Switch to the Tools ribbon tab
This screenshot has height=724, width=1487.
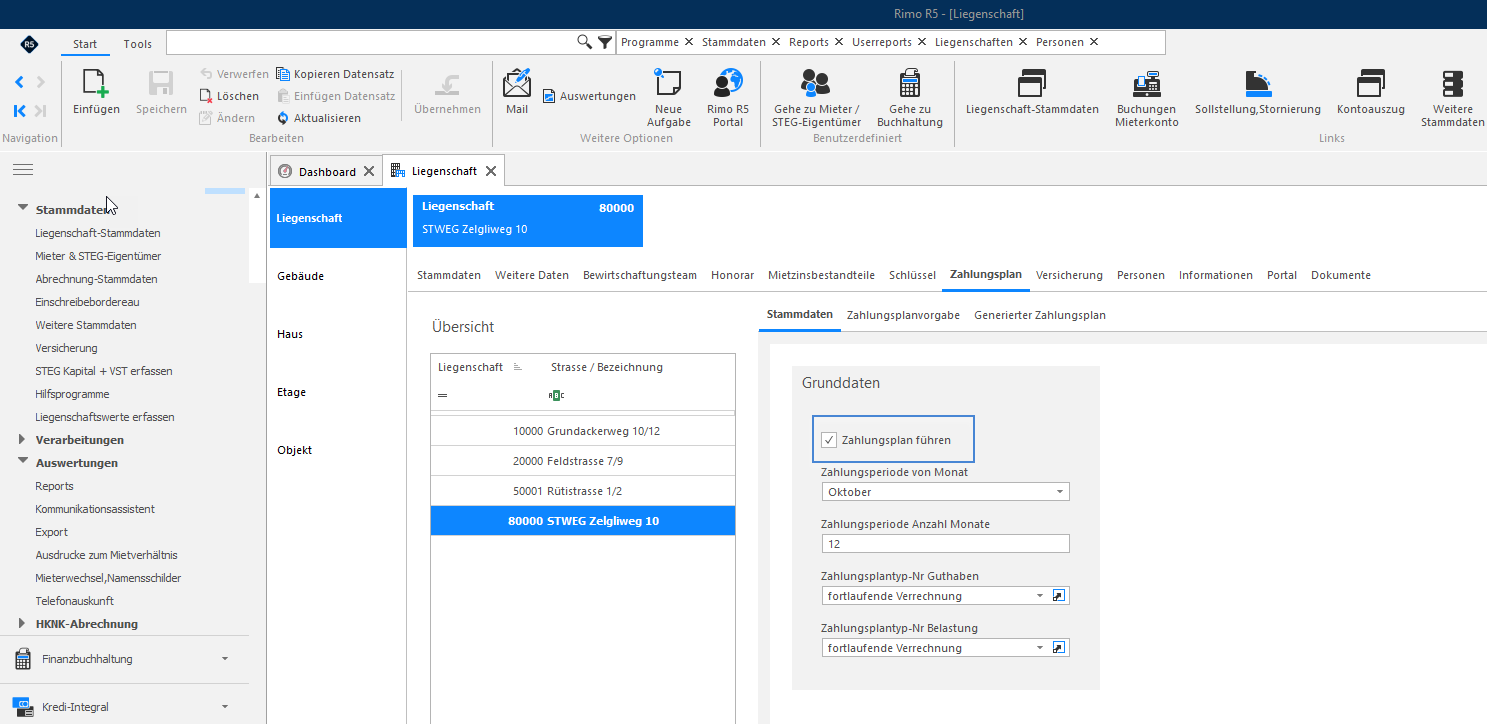(x=138, y=44)
